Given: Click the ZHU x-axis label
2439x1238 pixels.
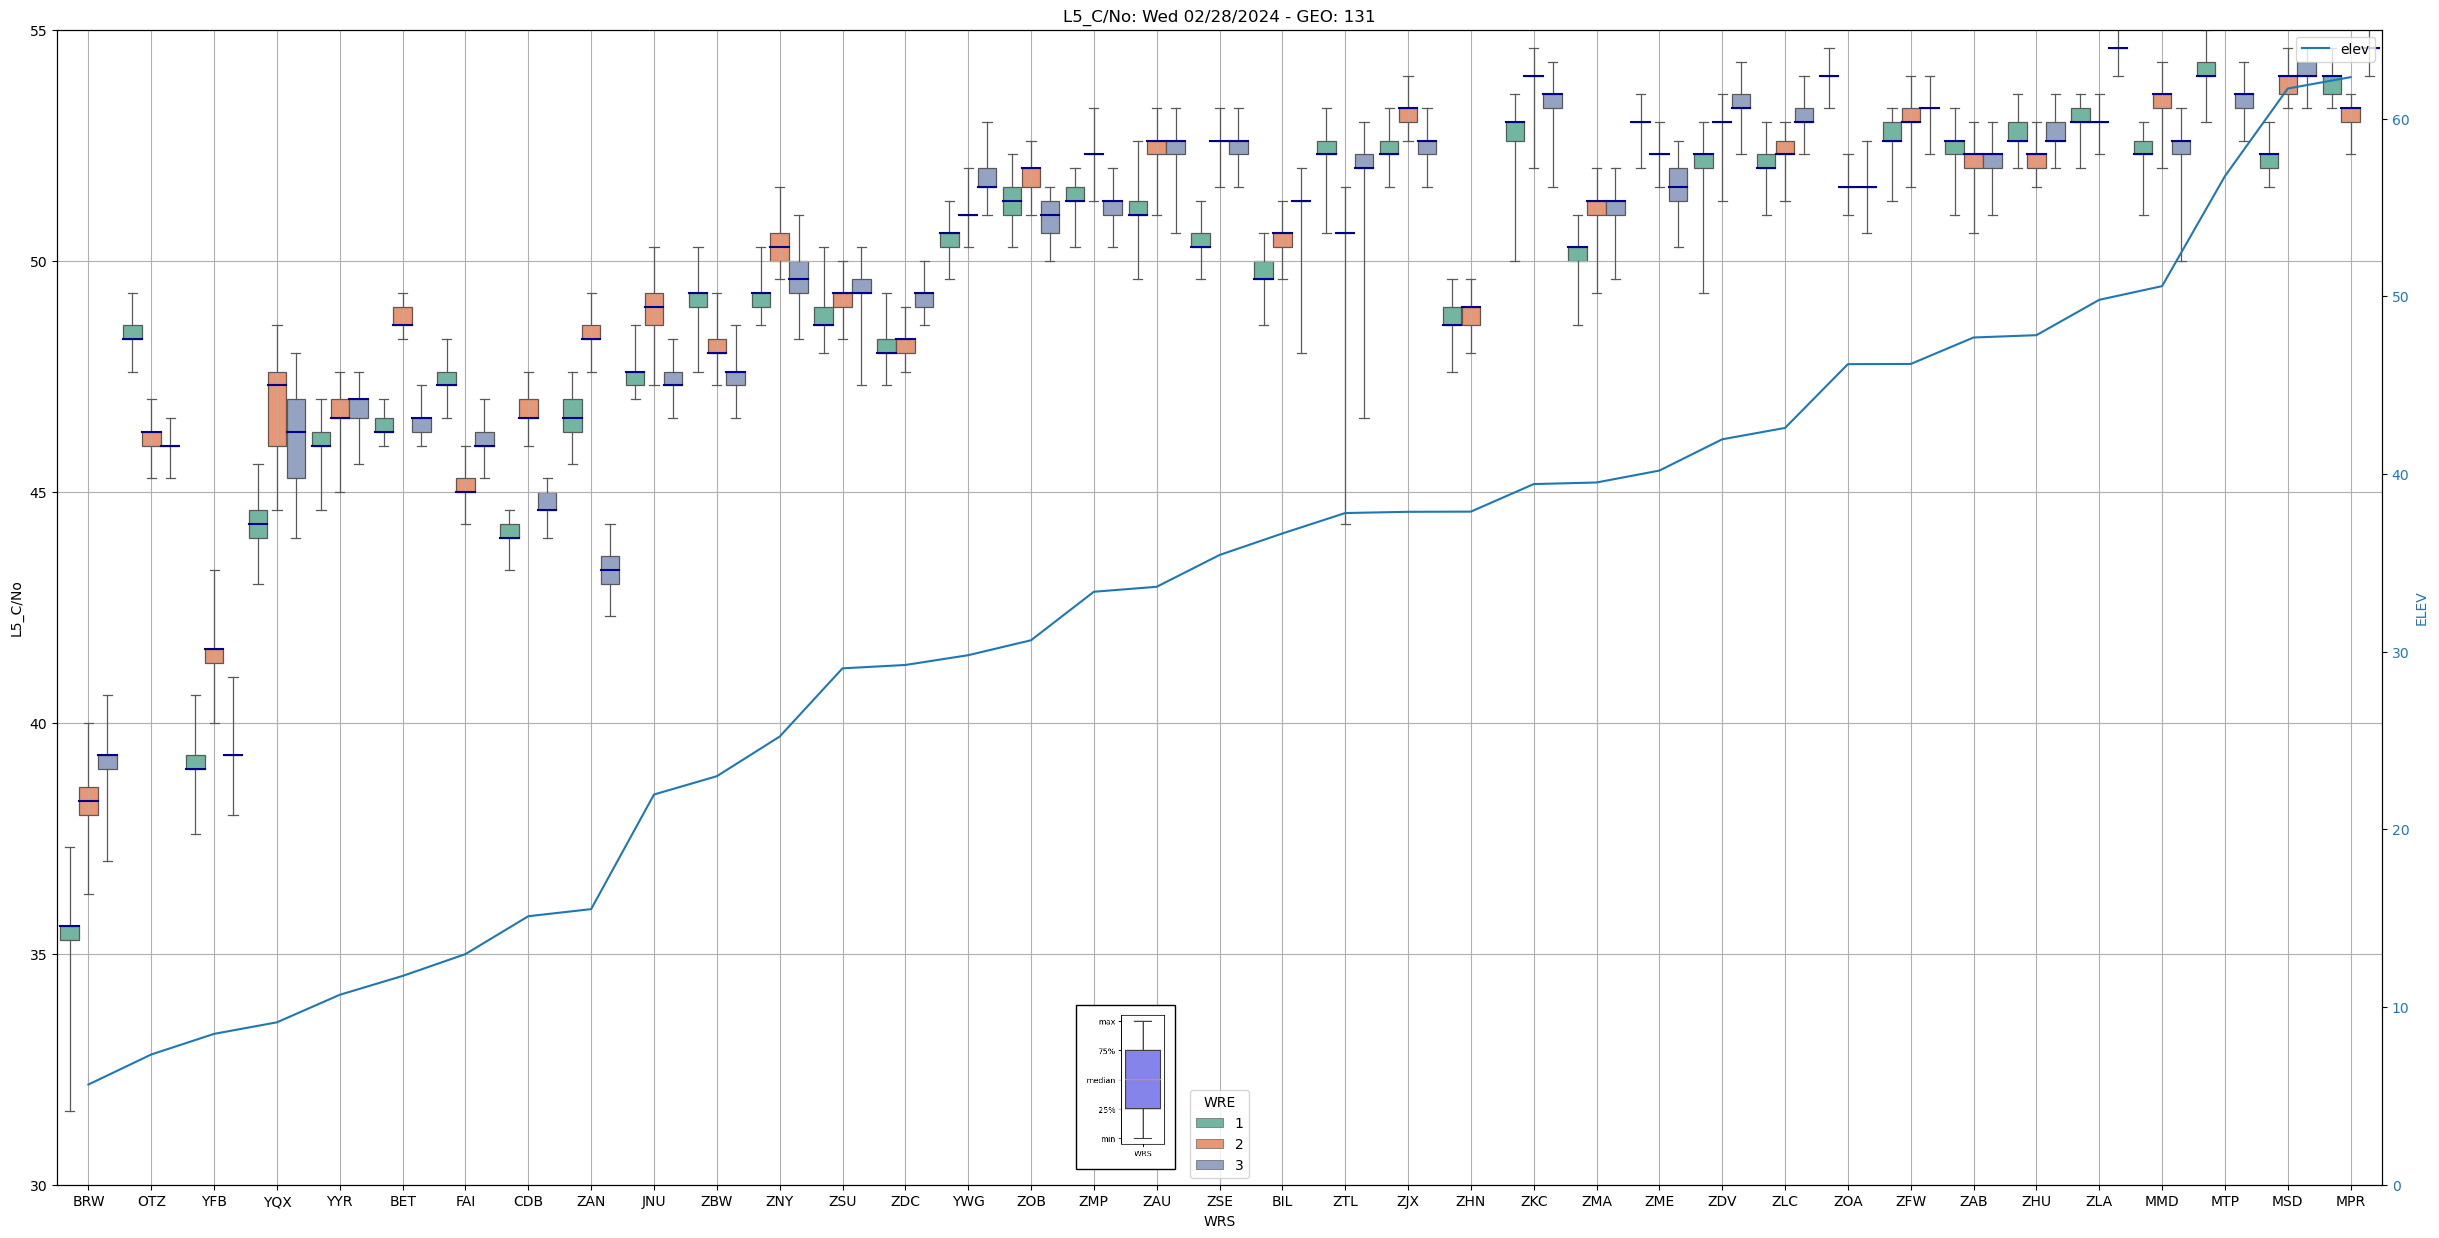Looking at the screenshot, I should tap(2036, 1201).
